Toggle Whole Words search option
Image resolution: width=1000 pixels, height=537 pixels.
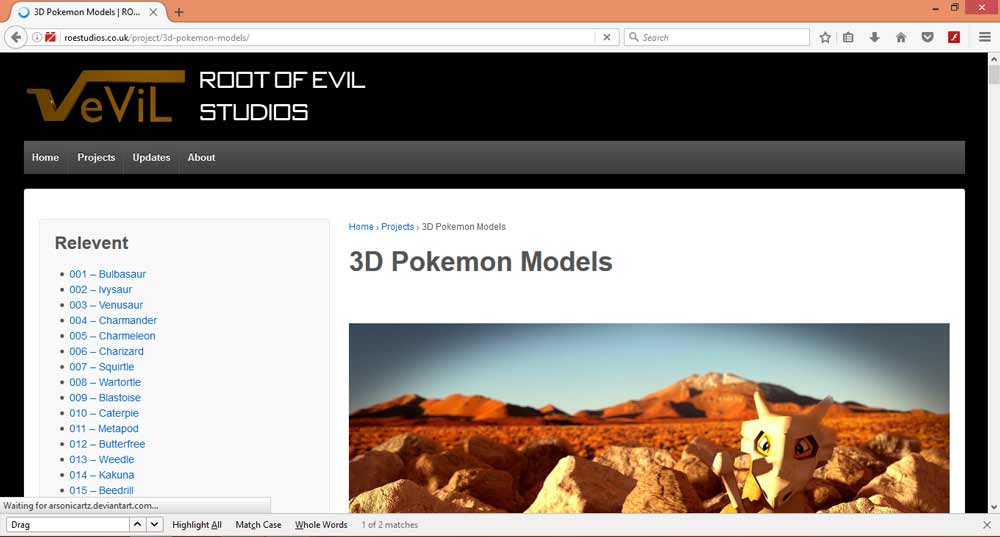[x=321, y=525]
